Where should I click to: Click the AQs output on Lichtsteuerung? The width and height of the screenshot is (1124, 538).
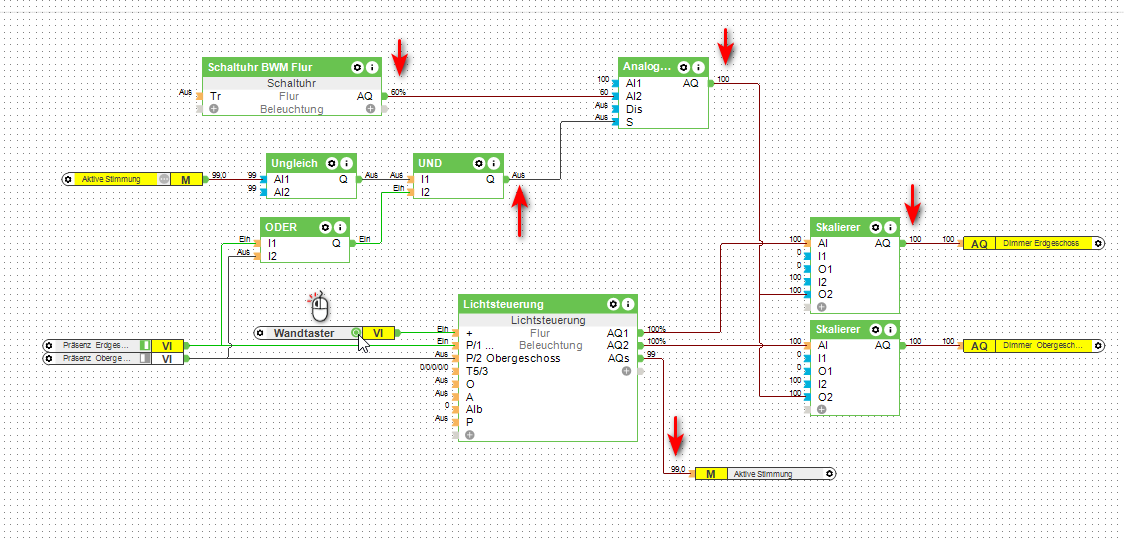pos(619,358)
